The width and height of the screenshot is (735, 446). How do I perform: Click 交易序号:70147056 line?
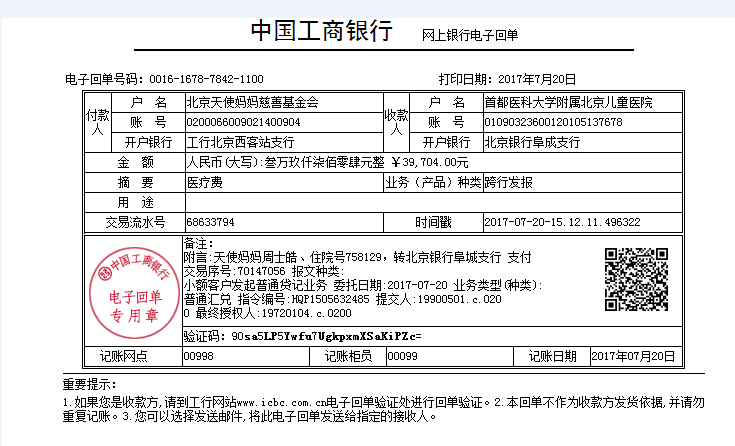(264, 271)
